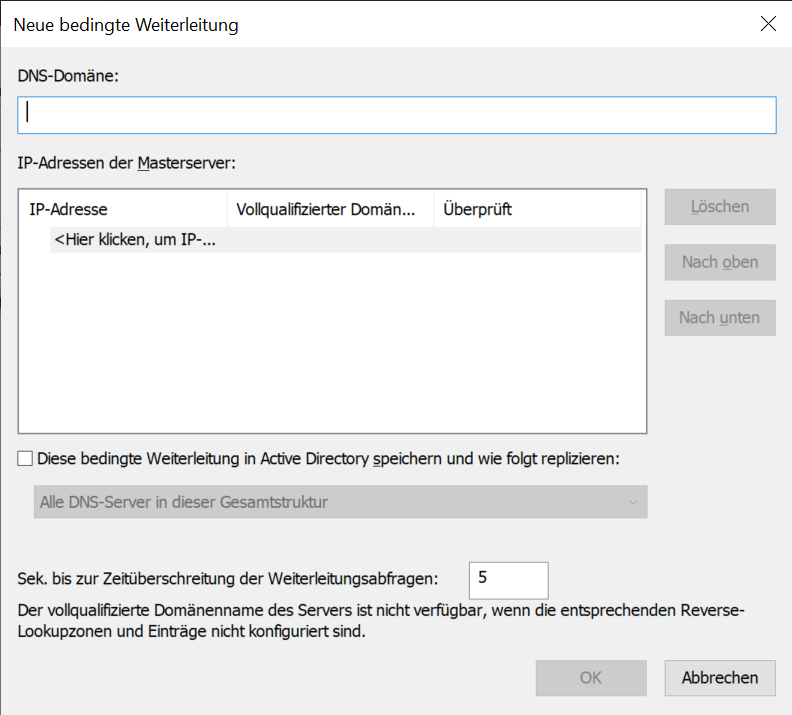Click the Nach unten button
The image size is (792, 715).
(x=720, y=318)
